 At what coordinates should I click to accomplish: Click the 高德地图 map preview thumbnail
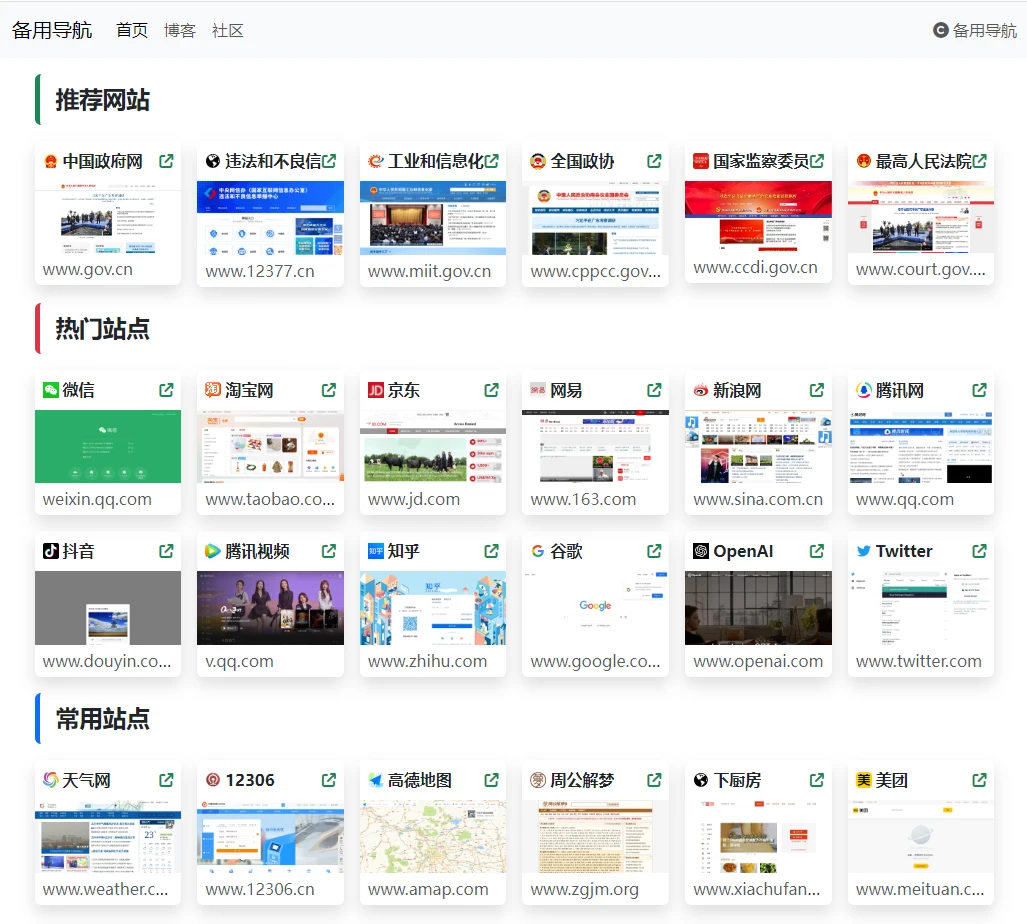click(433, 836)
